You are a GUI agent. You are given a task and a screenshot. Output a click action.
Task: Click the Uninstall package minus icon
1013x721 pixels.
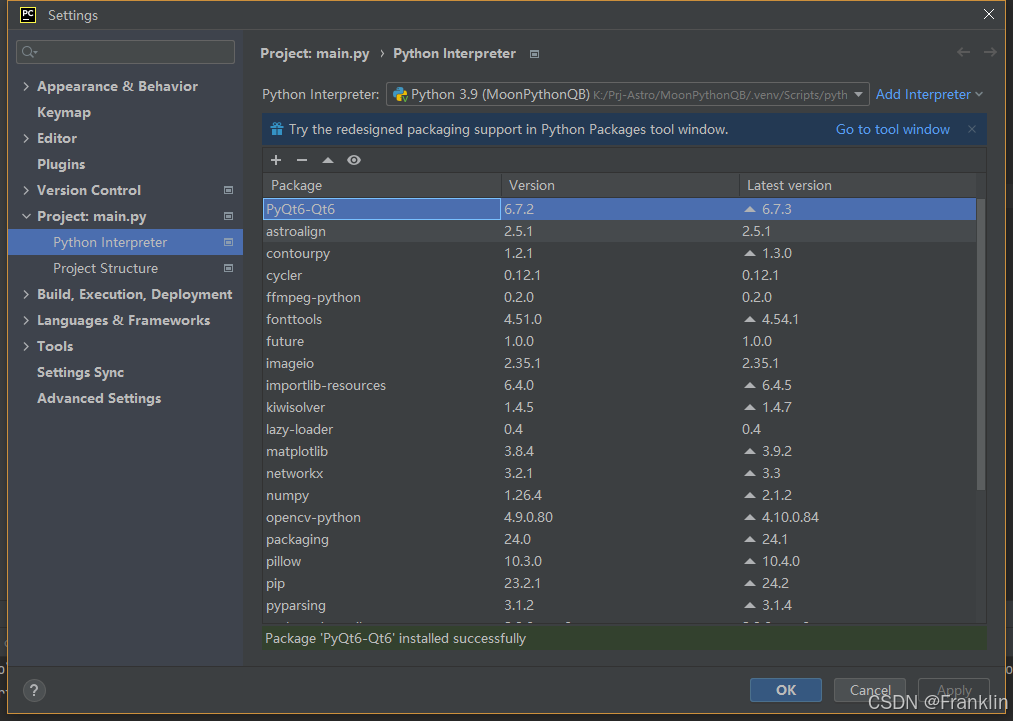pos(302,160)
